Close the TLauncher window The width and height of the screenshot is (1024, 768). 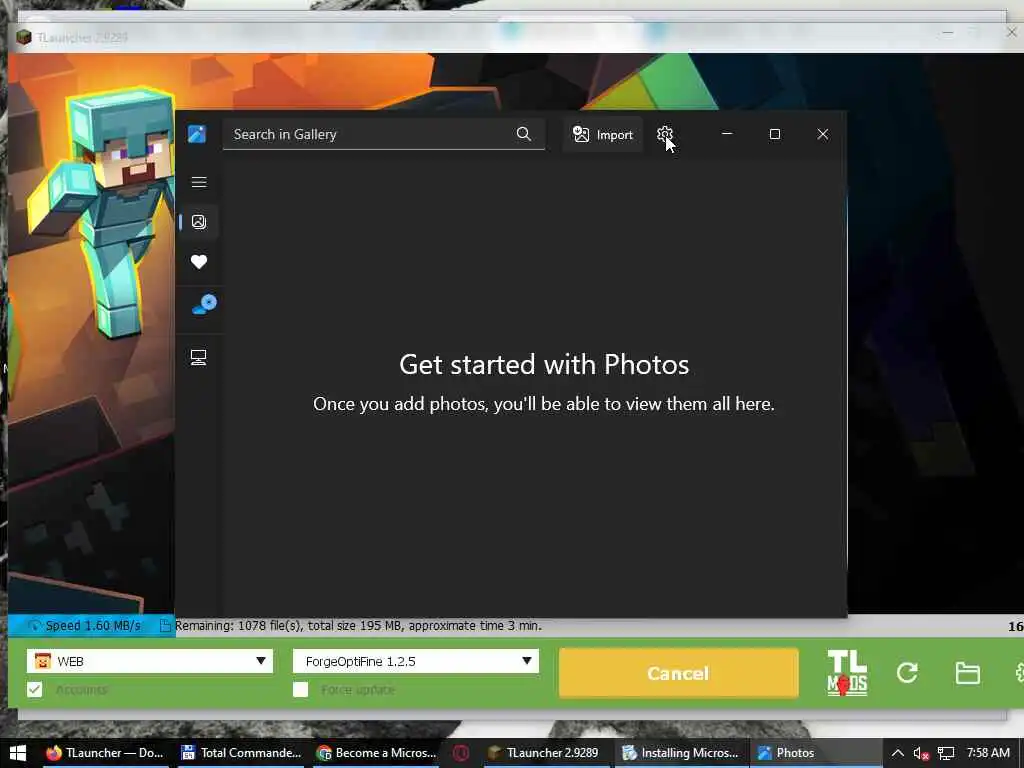1012,32
